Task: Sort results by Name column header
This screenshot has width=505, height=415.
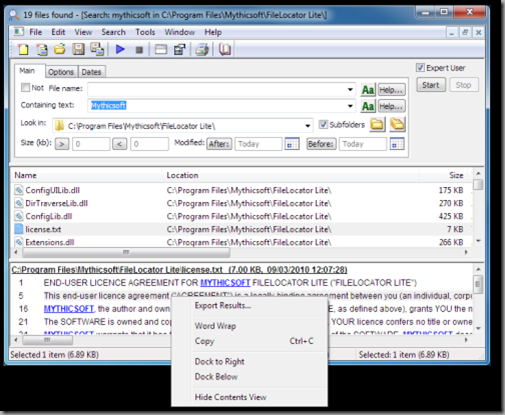Action: click(x=88, y=175)
